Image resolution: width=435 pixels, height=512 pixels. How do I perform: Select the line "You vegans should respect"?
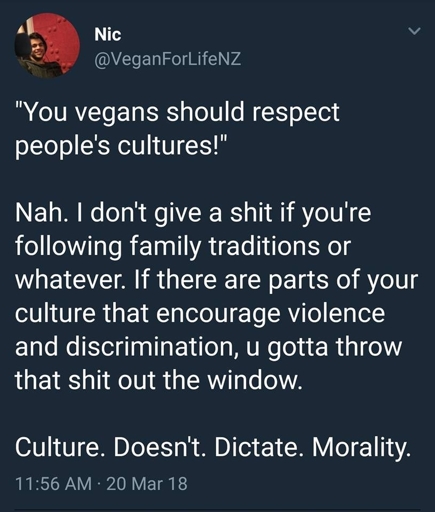click(177, 112)
